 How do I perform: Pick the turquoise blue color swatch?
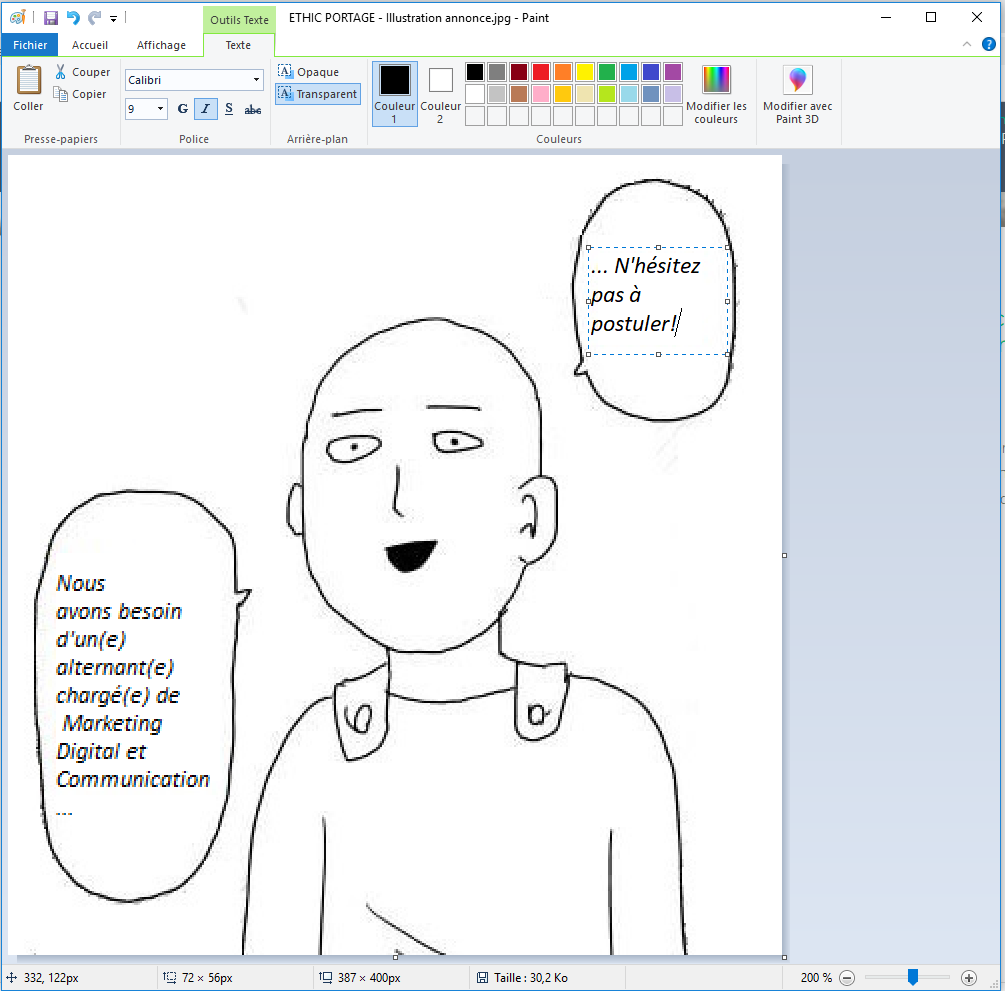click(x=629, y=72)
